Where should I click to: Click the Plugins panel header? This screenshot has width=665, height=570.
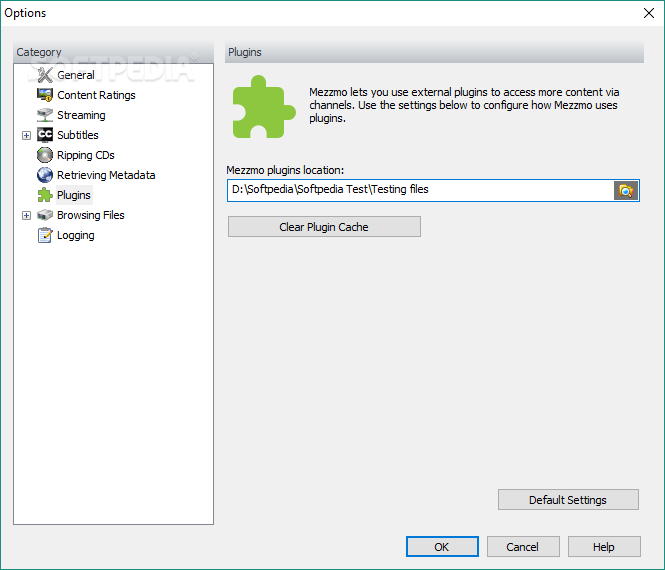(x=434, y=52)
